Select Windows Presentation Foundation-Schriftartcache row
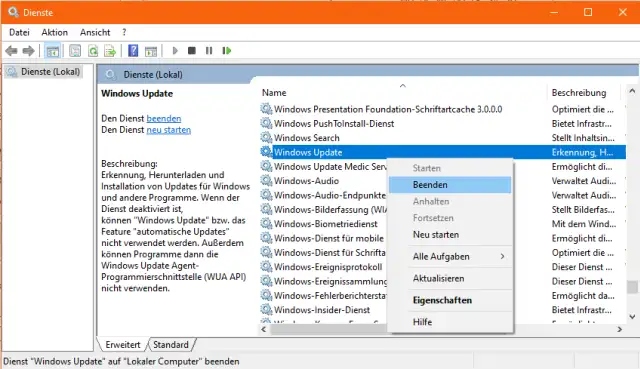 point(442,109)
